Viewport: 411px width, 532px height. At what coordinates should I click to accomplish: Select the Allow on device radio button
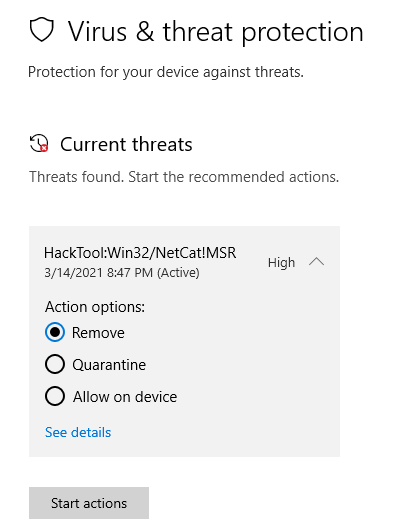(55, 396)
